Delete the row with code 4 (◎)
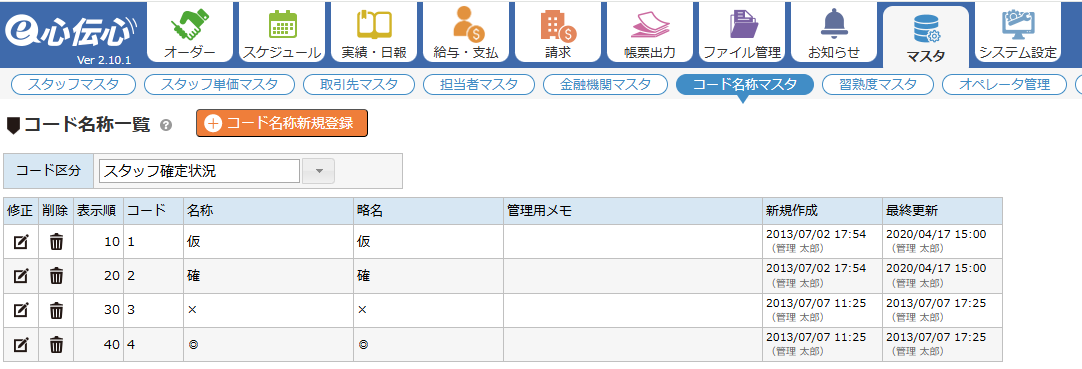1082x369 pixels. [57, 345]
